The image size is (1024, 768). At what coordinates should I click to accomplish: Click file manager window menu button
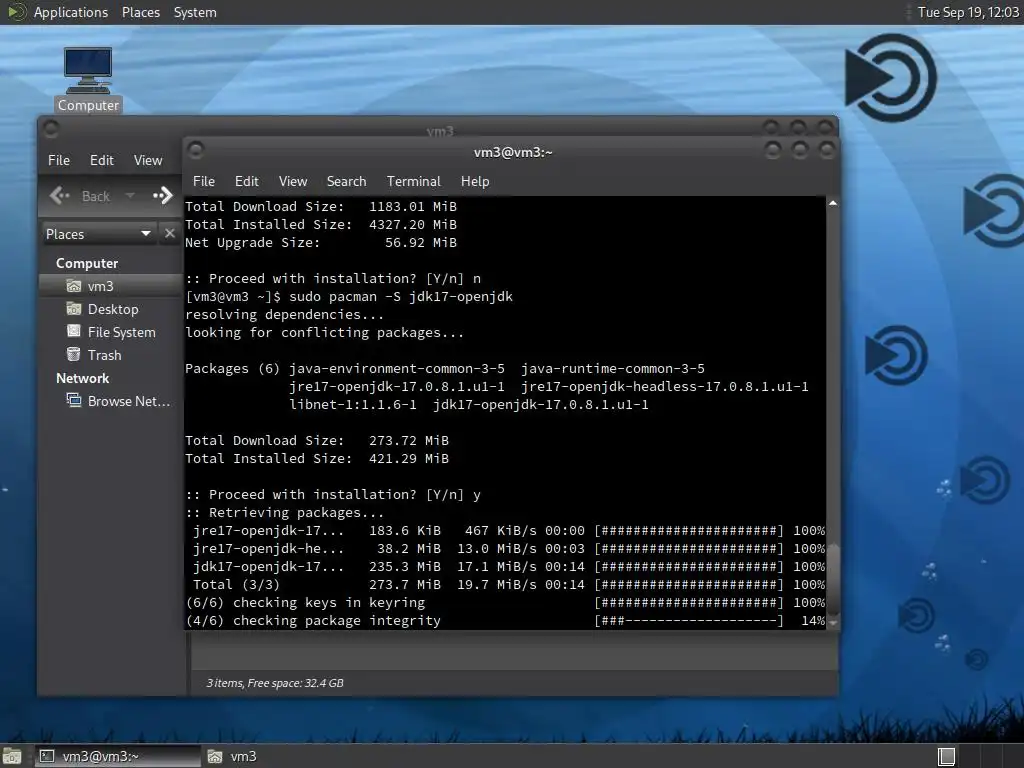51,129
